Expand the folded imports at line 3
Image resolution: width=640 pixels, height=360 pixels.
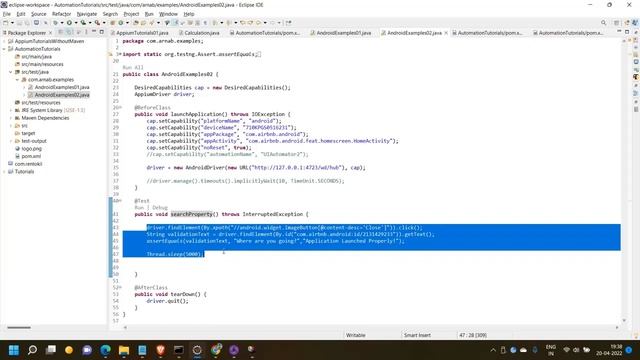click(119, 54)
